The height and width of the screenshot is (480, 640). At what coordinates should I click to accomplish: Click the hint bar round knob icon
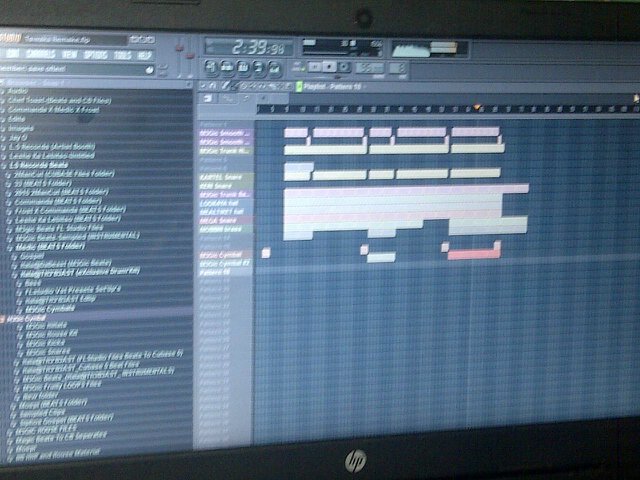coord(149,70)
